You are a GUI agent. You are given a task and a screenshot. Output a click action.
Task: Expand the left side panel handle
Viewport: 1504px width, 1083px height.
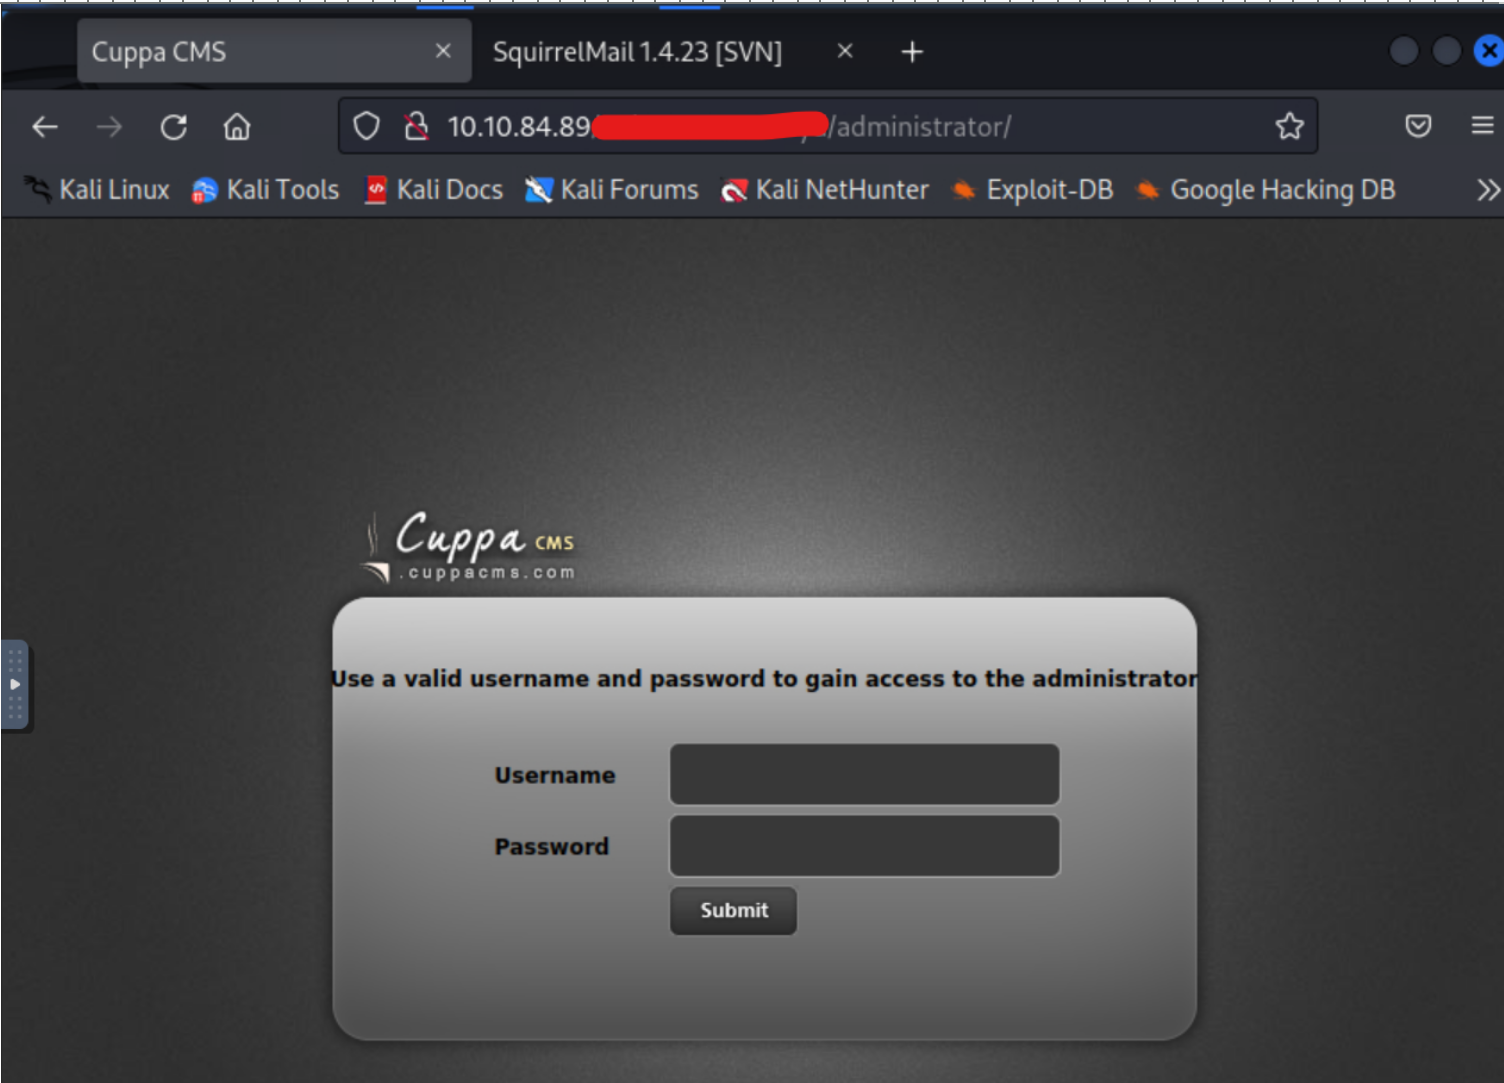[x=15, y=685]
